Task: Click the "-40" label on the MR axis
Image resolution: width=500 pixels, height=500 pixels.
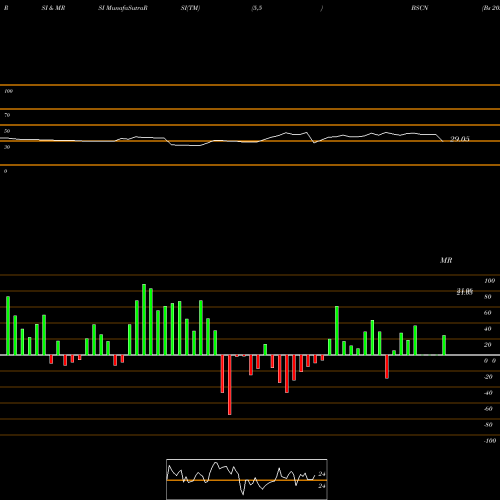Action: tap(488, 393)
